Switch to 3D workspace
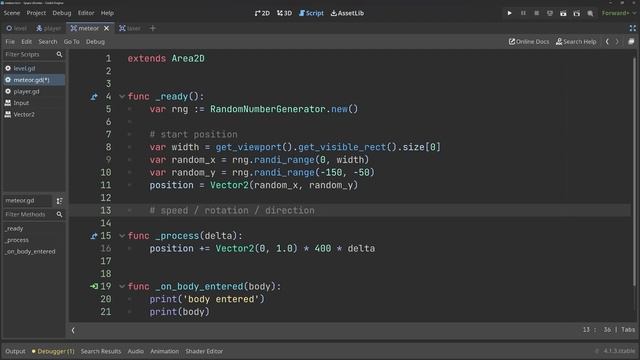 coord(284,13)
